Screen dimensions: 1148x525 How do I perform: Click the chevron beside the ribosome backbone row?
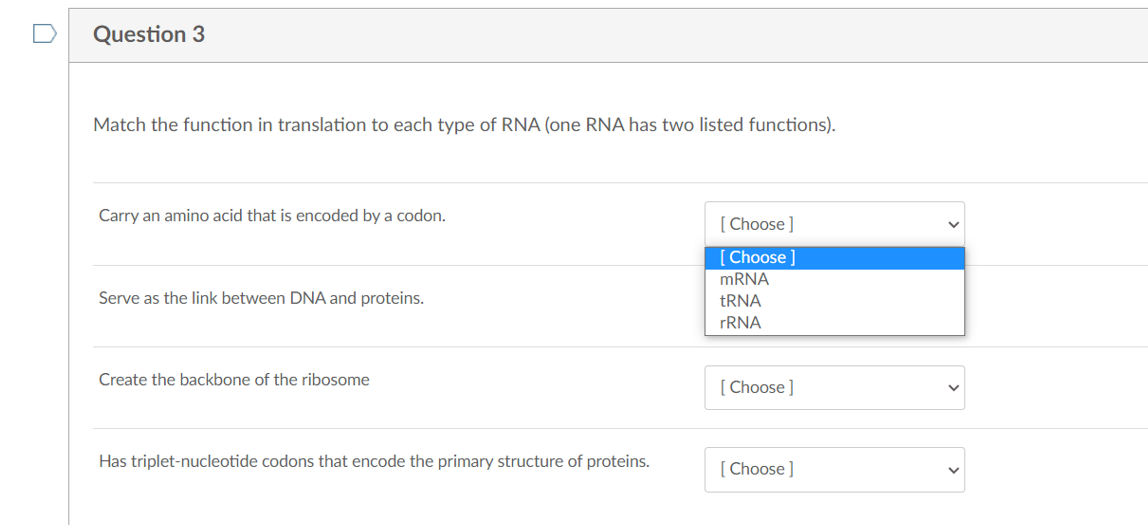click(953, 387)
